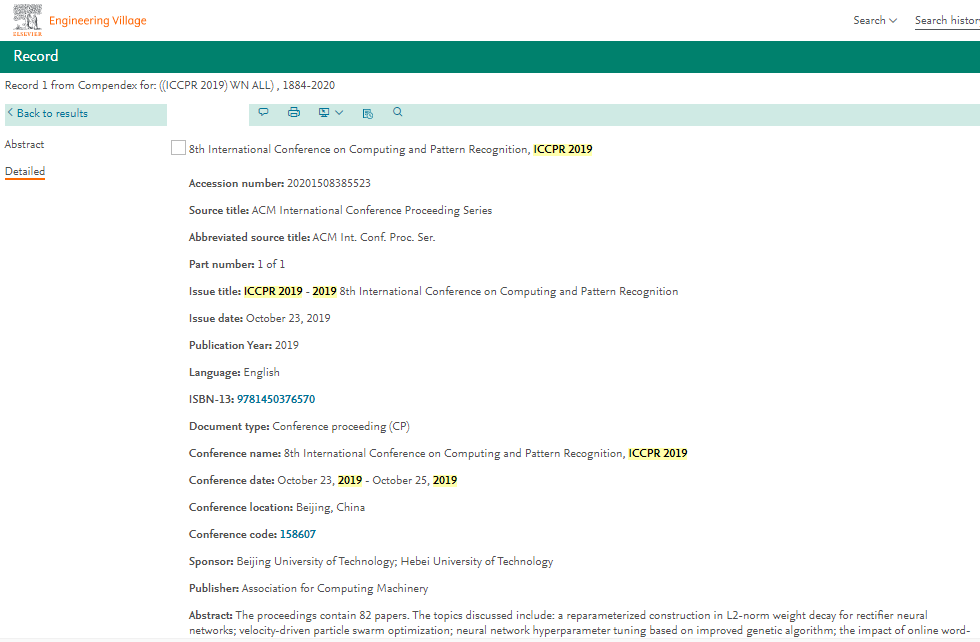This screenshot has width=980, height=642.
Task: Click the highlighted ICCPR 2019 in title
Action: (x=562, y=150)
